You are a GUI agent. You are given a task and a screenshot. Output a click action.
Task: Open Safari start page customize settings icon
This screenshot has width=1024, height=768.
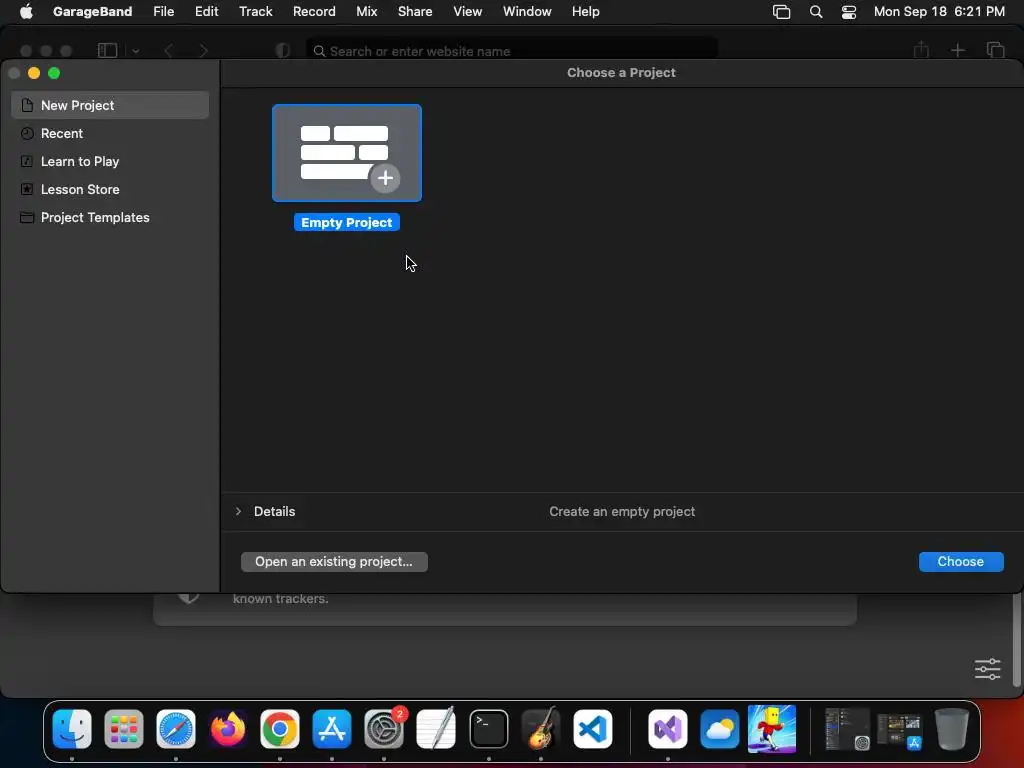tap(987, 669)
